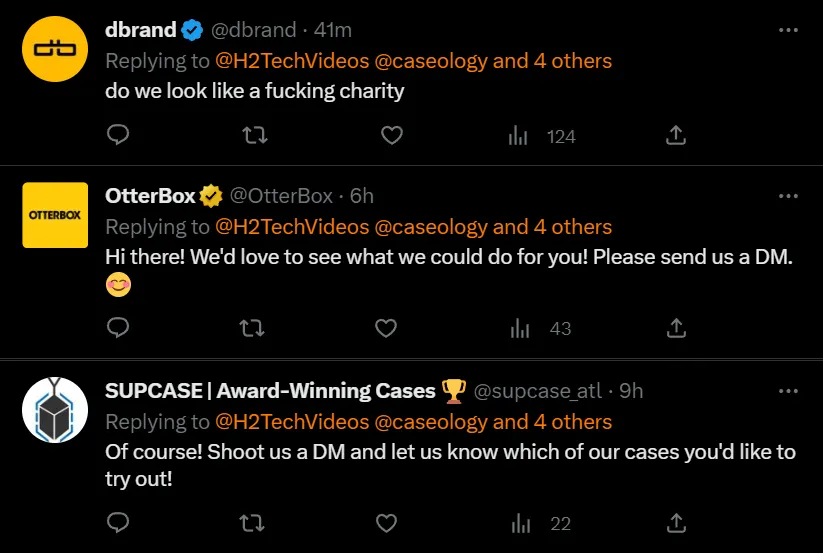Open the 6h timestamp on OtterBox tweet
This screenshot has height=553, width=823.
[362, 196]
